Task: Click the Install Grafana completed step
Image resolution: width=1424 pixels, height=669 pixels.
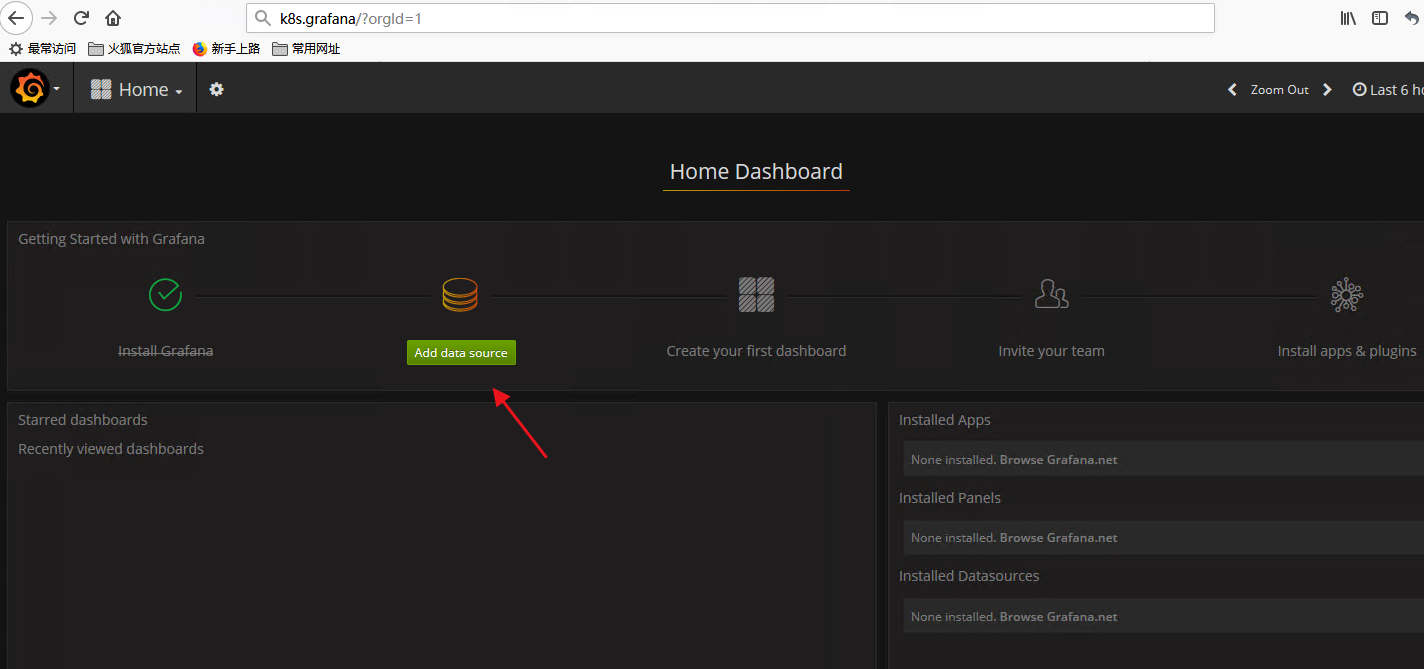Action: coord(165,351)
